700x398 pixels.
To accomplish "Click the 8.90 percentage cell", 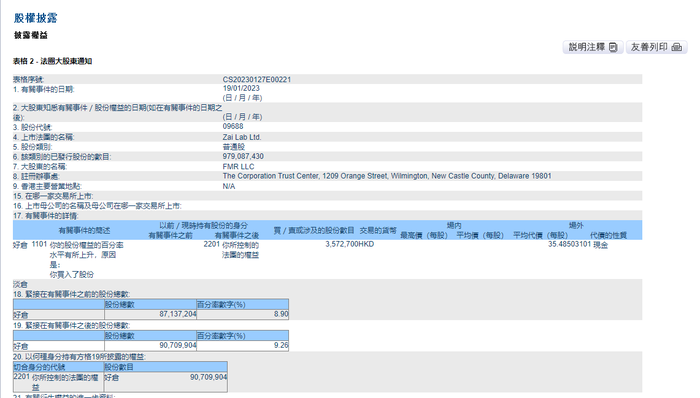I will [x=281, y=314].
